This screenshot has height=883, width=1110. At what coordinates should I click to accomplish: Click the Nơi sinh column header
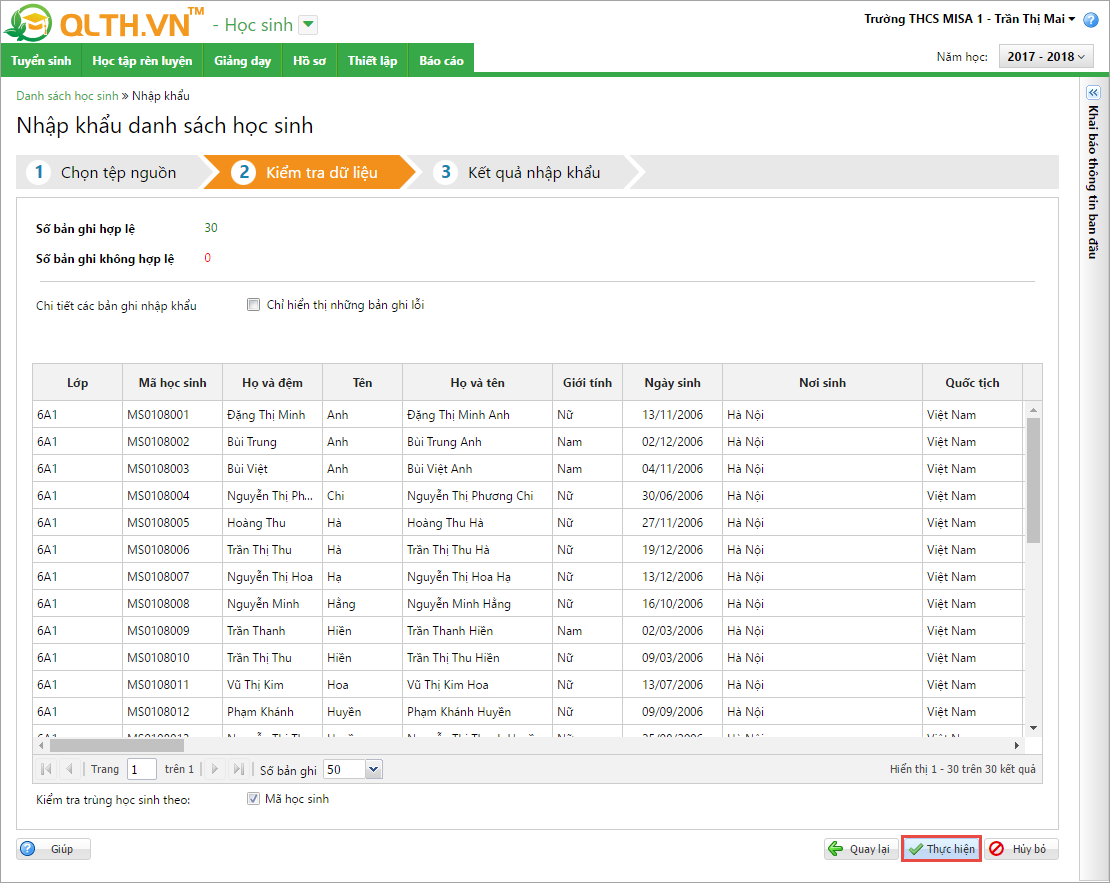[x=823, y=382]
